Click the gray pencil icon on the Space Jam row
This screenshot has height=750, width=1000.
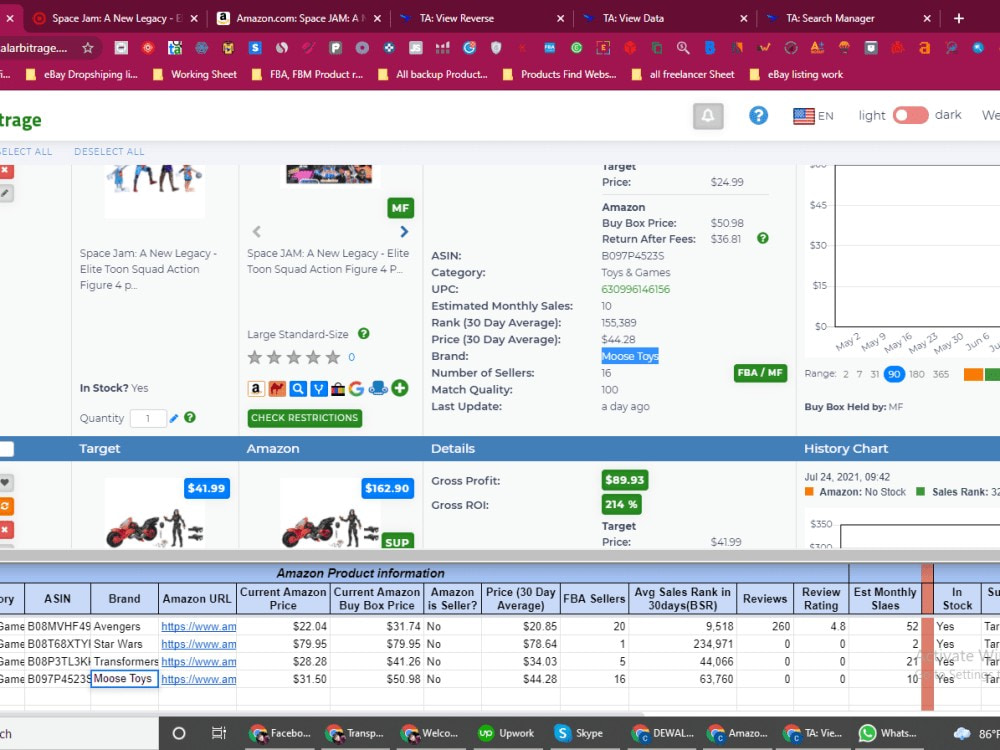tap(6, 193)
